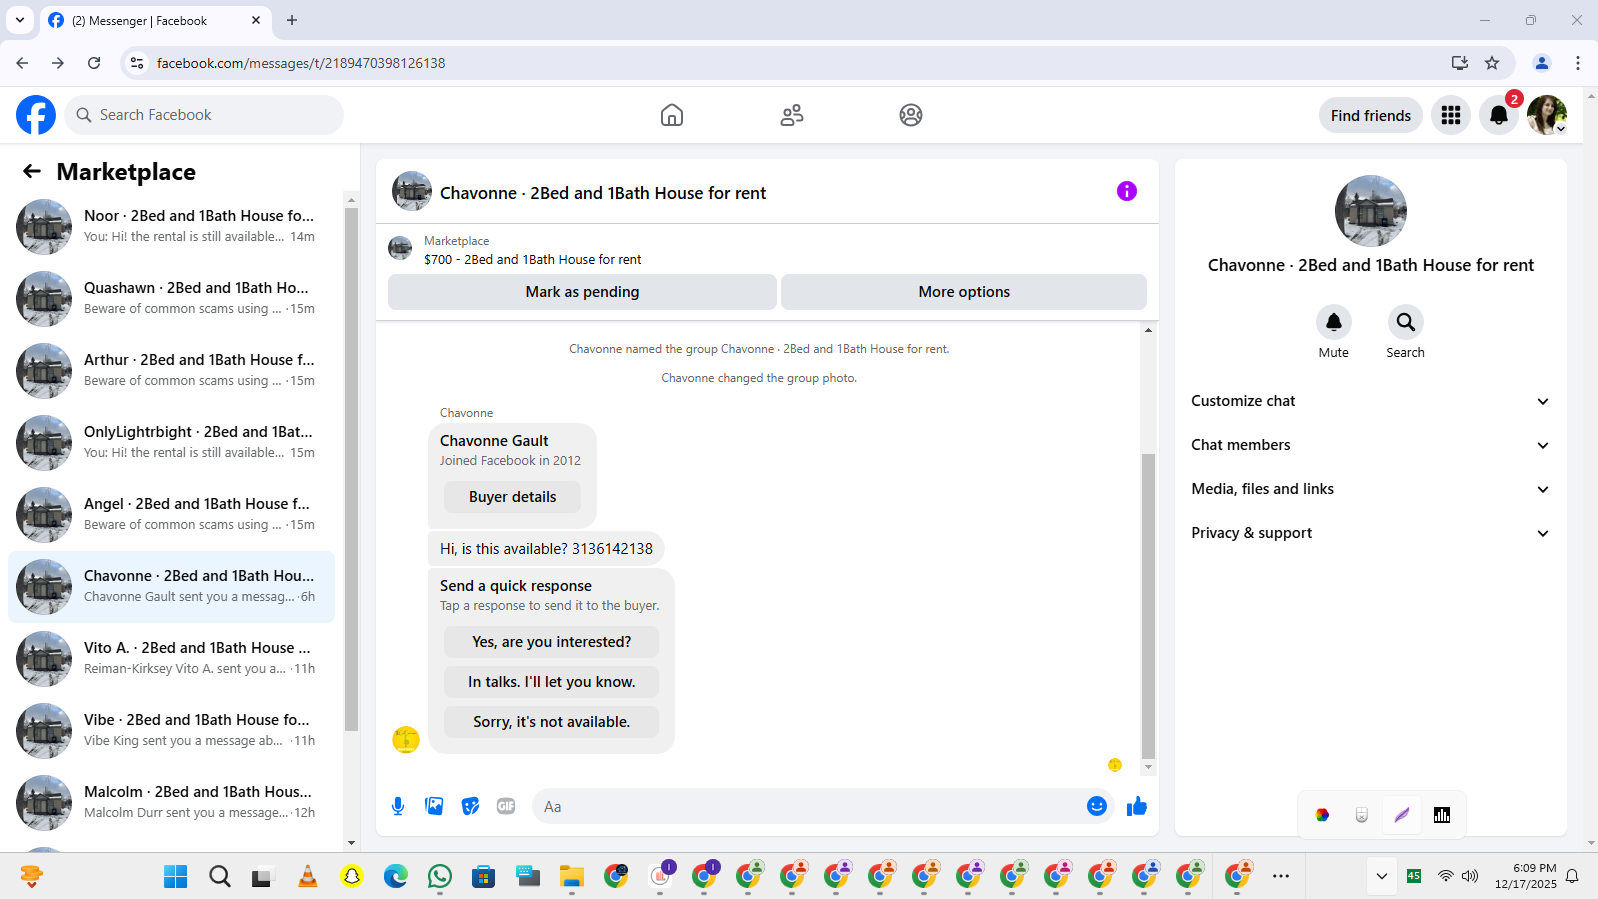The width and height of the screenshot is (1598, 899).
Task: Open Vibe 2Bed and 1Bath conversation
Action: [172, 730]
